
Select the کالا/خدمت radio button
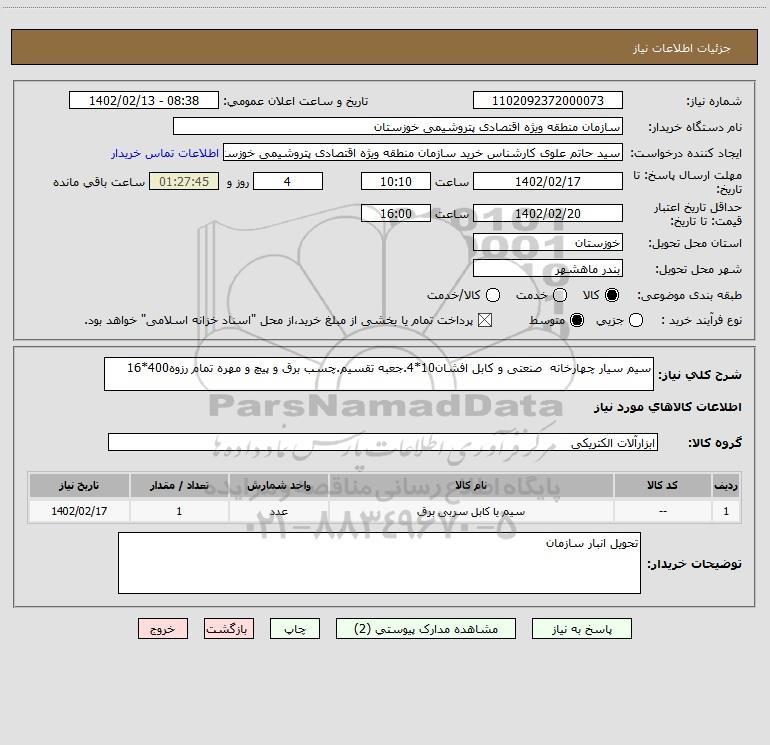(493, 295)
